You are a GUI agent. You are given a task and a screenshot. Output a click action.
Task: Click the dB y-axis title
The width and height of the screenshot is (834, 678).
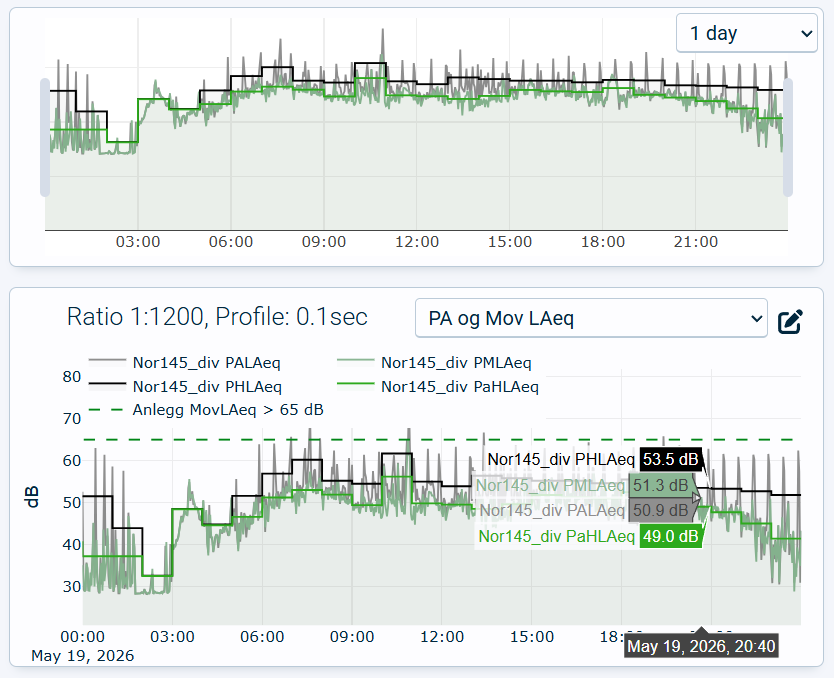[x=32, y=496]
